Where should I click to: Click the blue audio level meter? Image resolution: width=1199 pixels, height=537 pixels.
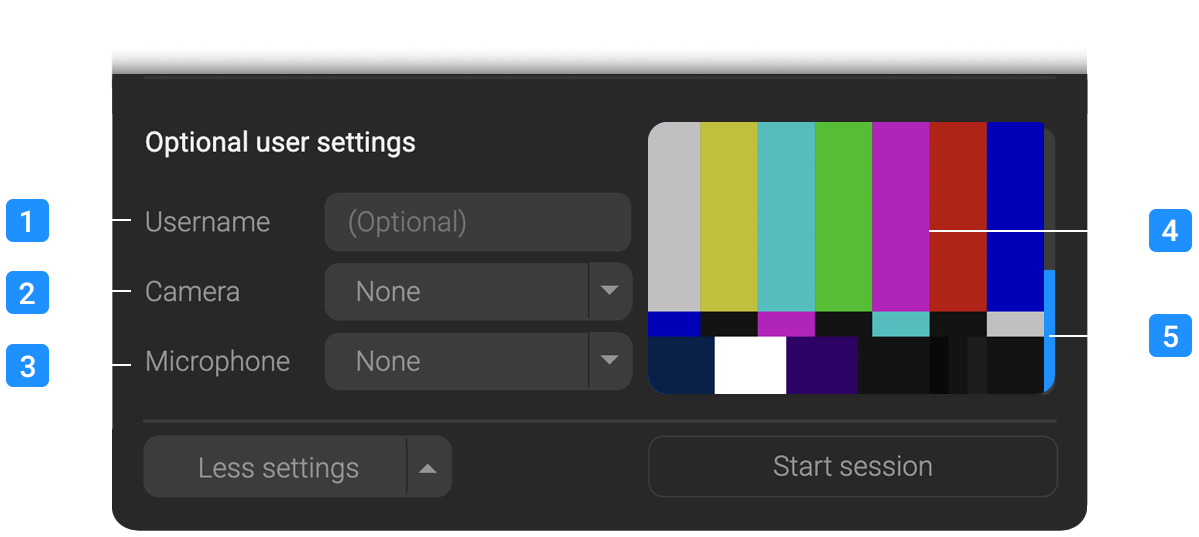(x=1049, y=330)
